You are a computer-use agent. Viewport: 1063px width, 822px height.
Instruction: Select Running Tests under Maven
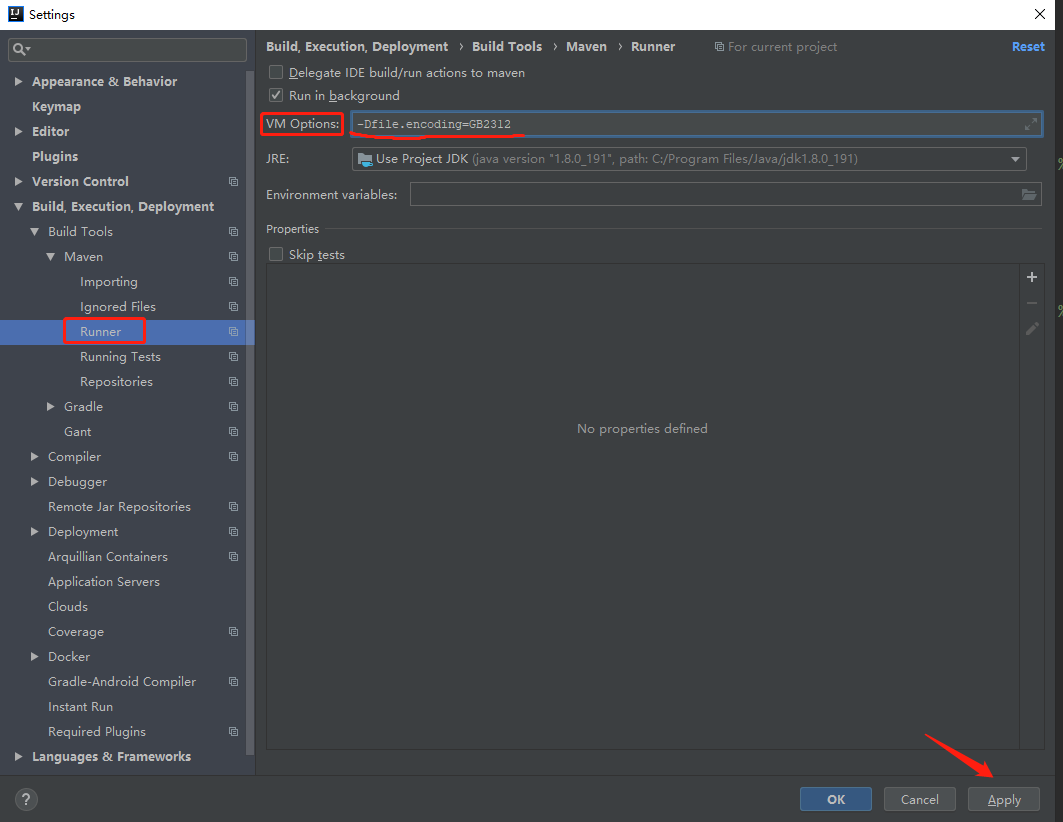[x=120, y=357]
